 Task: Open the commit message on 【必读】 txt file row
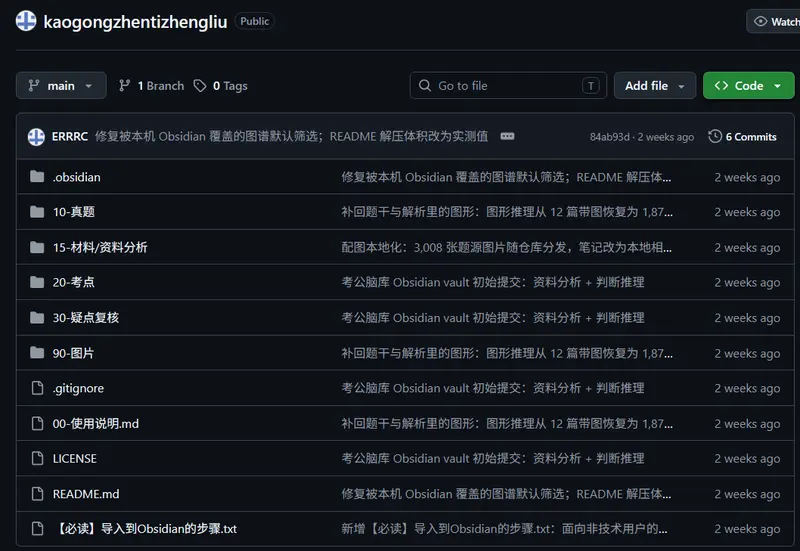[504, 529]
